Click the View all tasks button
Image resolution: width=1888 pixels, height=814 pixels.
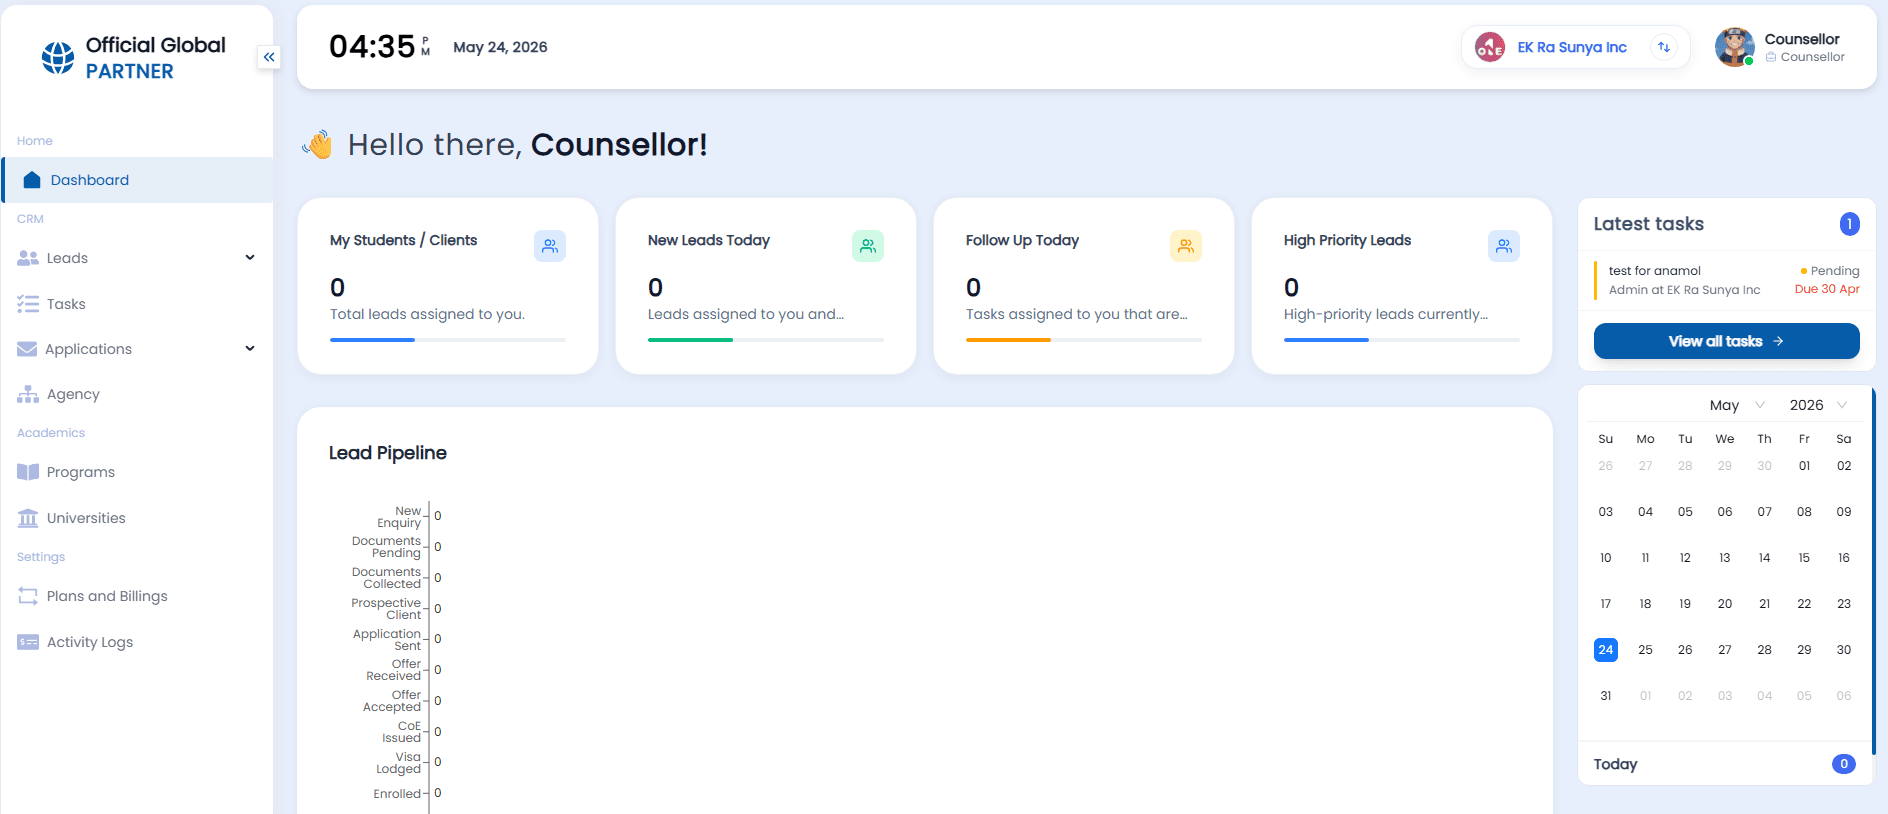pyautogui.click(x=1726, y=341)
